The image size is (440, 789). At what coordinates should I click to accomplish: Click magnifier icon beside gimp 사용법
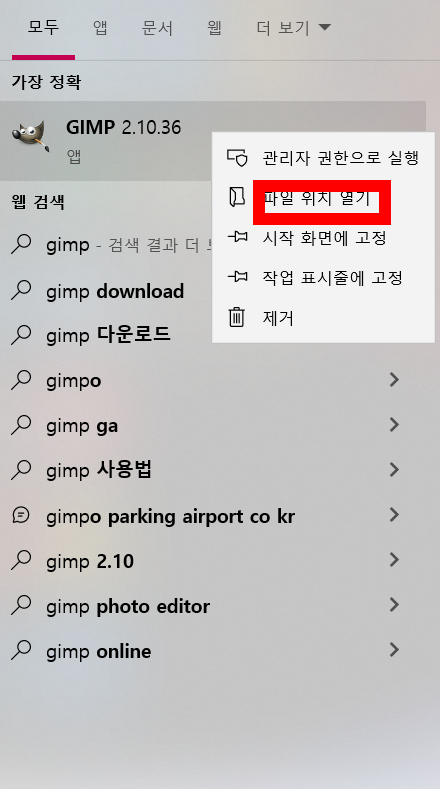(21, 469)
